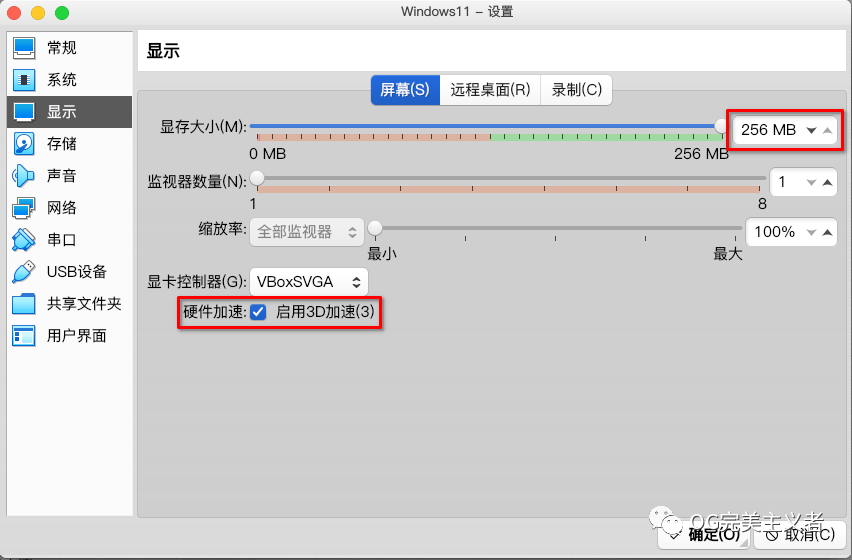Minimize the settings window with yellow button
852x560 pixels.
coord(37,12)
